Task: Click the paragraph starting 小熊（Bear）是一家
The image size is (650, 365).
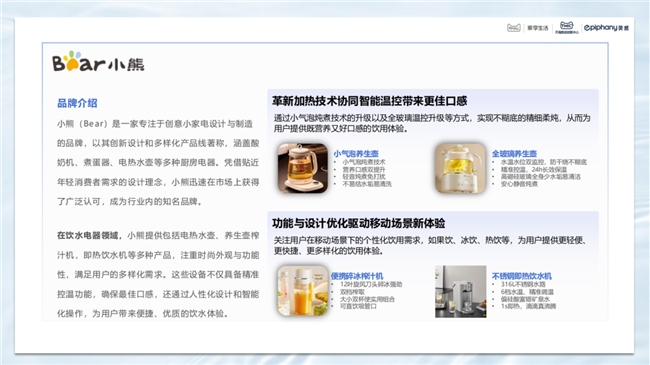Action: click(158, 163)
